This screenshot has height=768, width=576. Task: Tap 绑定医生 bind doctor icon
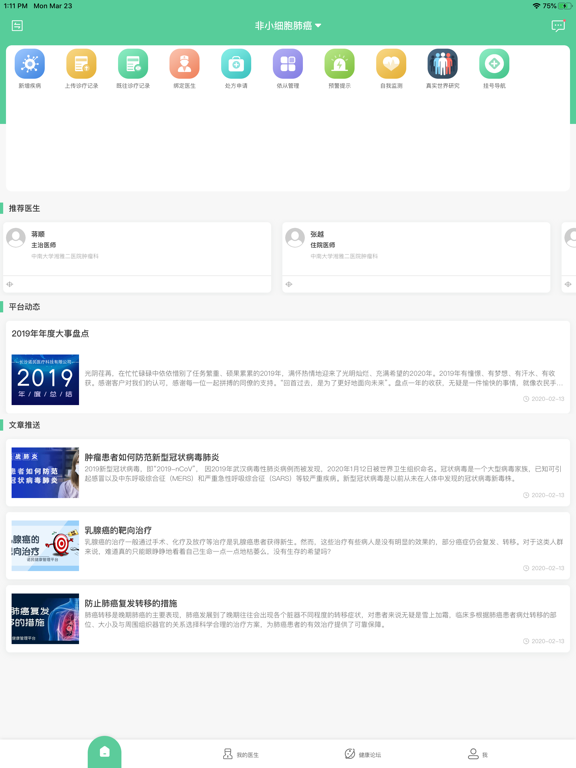(185, 64)
